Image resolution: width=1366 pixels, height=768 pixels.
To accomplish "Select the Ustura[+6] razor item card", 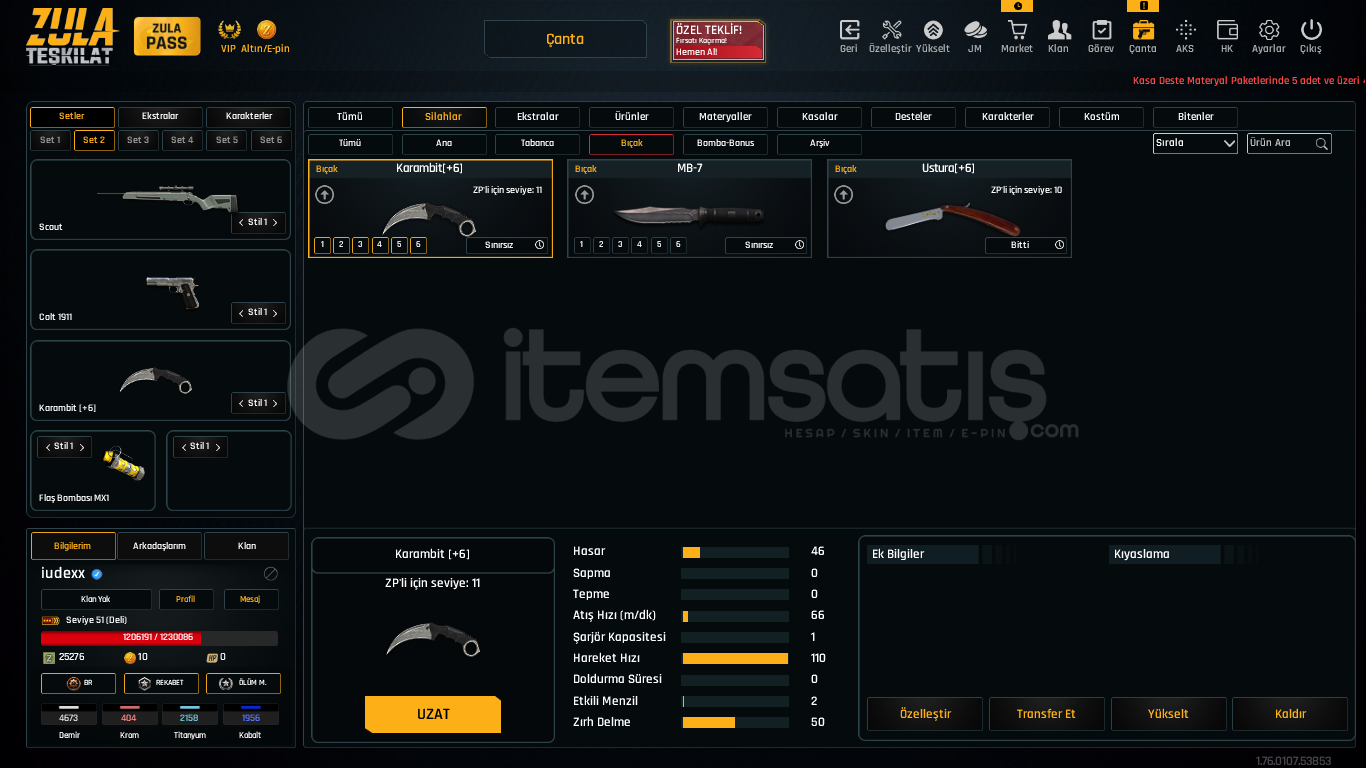I will tap(949, 208).
